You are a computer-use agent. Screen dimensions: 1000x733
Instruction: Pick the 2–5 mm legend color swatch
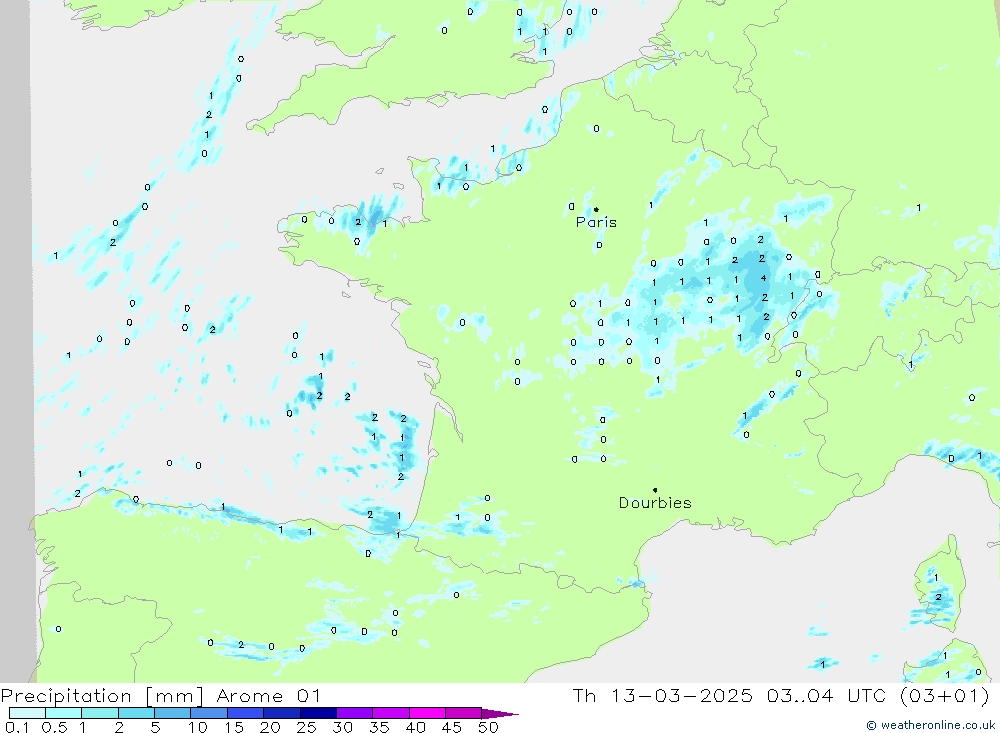pyautogui.click(x=136, y=713)
